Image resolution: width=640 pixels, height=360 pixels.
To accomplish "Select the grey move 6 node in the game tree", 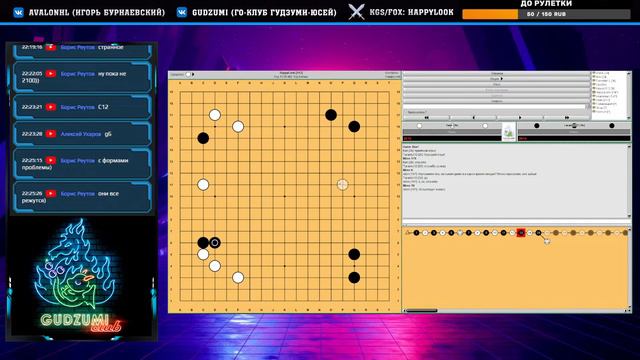I will (x=460, y=233).
